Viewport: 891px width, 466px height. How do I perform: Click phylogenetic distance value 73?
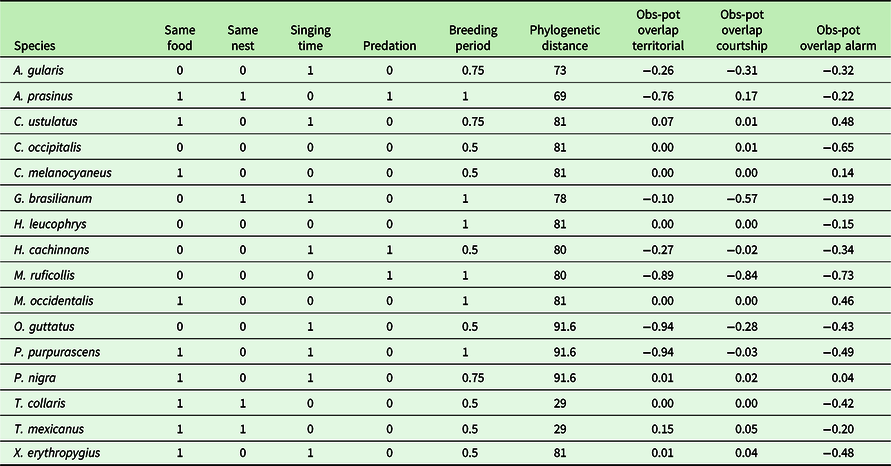(559, 70)
